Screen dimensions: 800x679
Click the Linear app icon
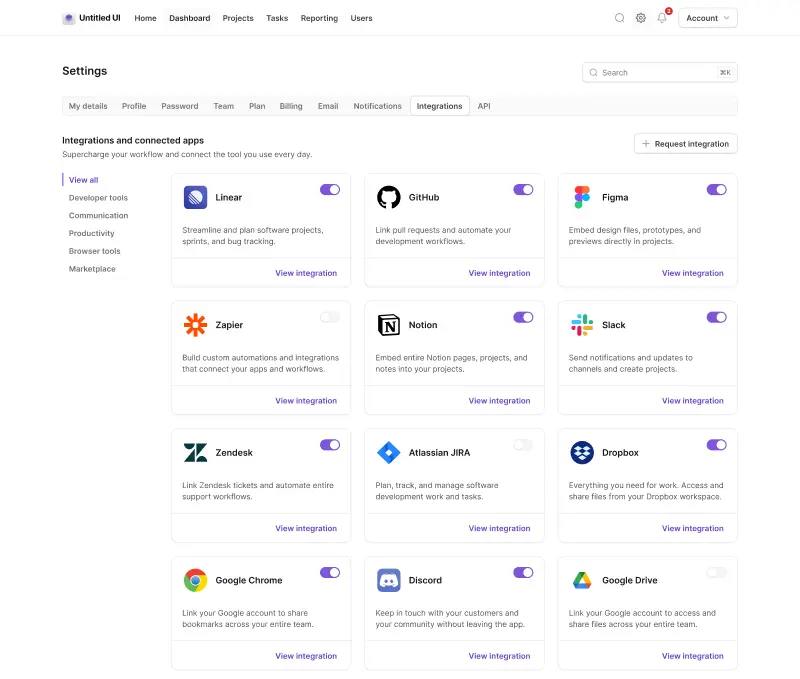195,197
